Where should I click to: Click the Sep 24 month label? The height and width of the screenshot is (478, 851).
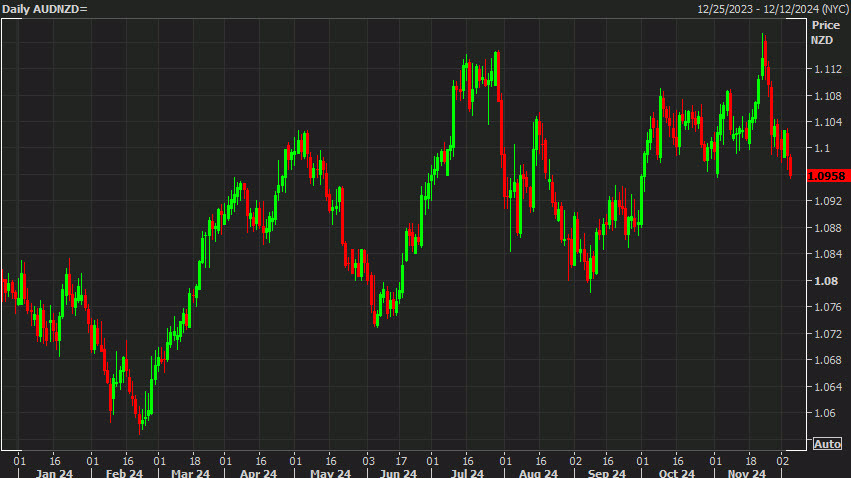(607, 473)
